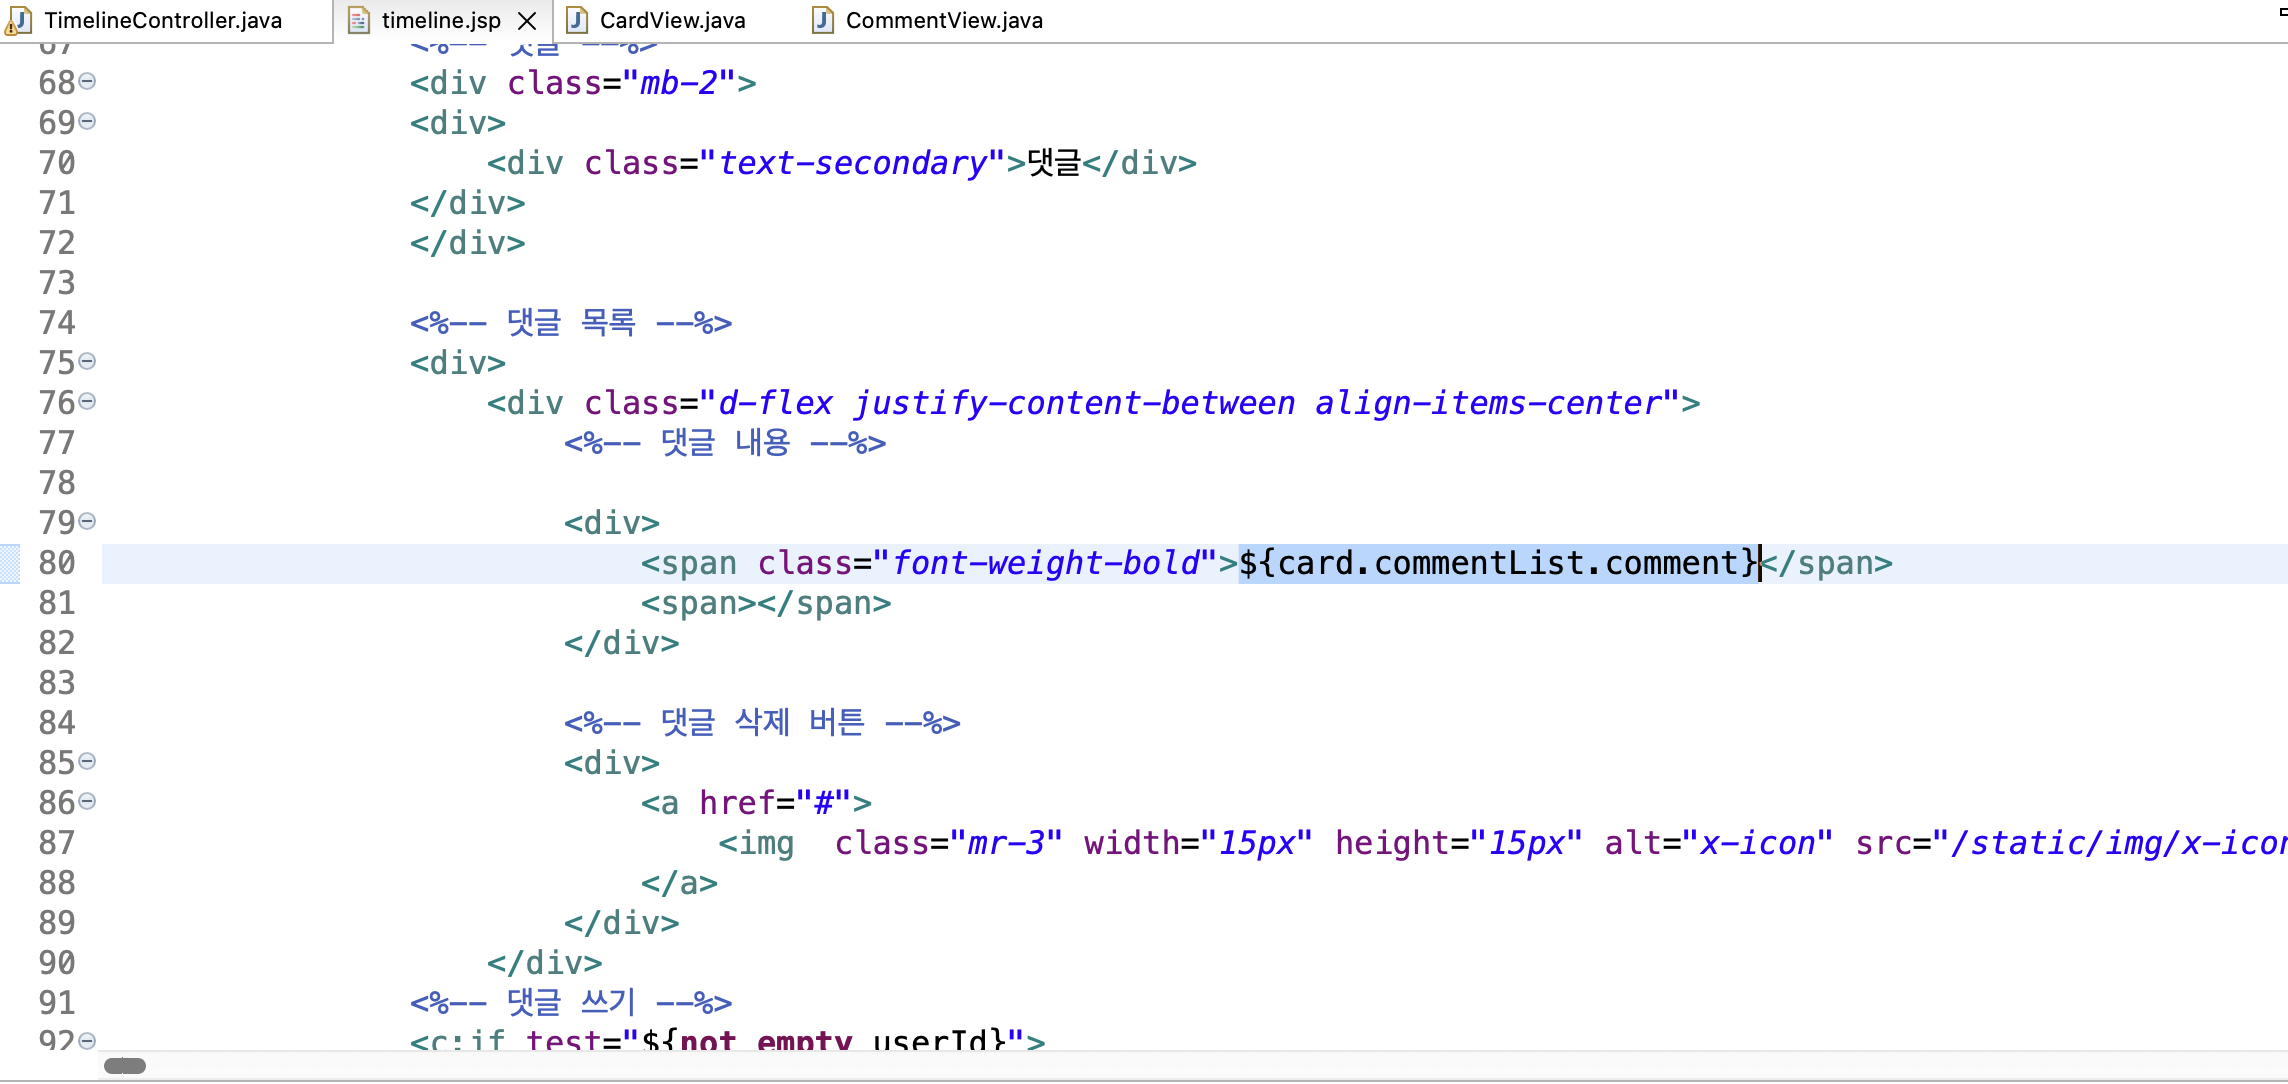
Task: Collapse the code fold at line 76
Action: pos(87,402)
